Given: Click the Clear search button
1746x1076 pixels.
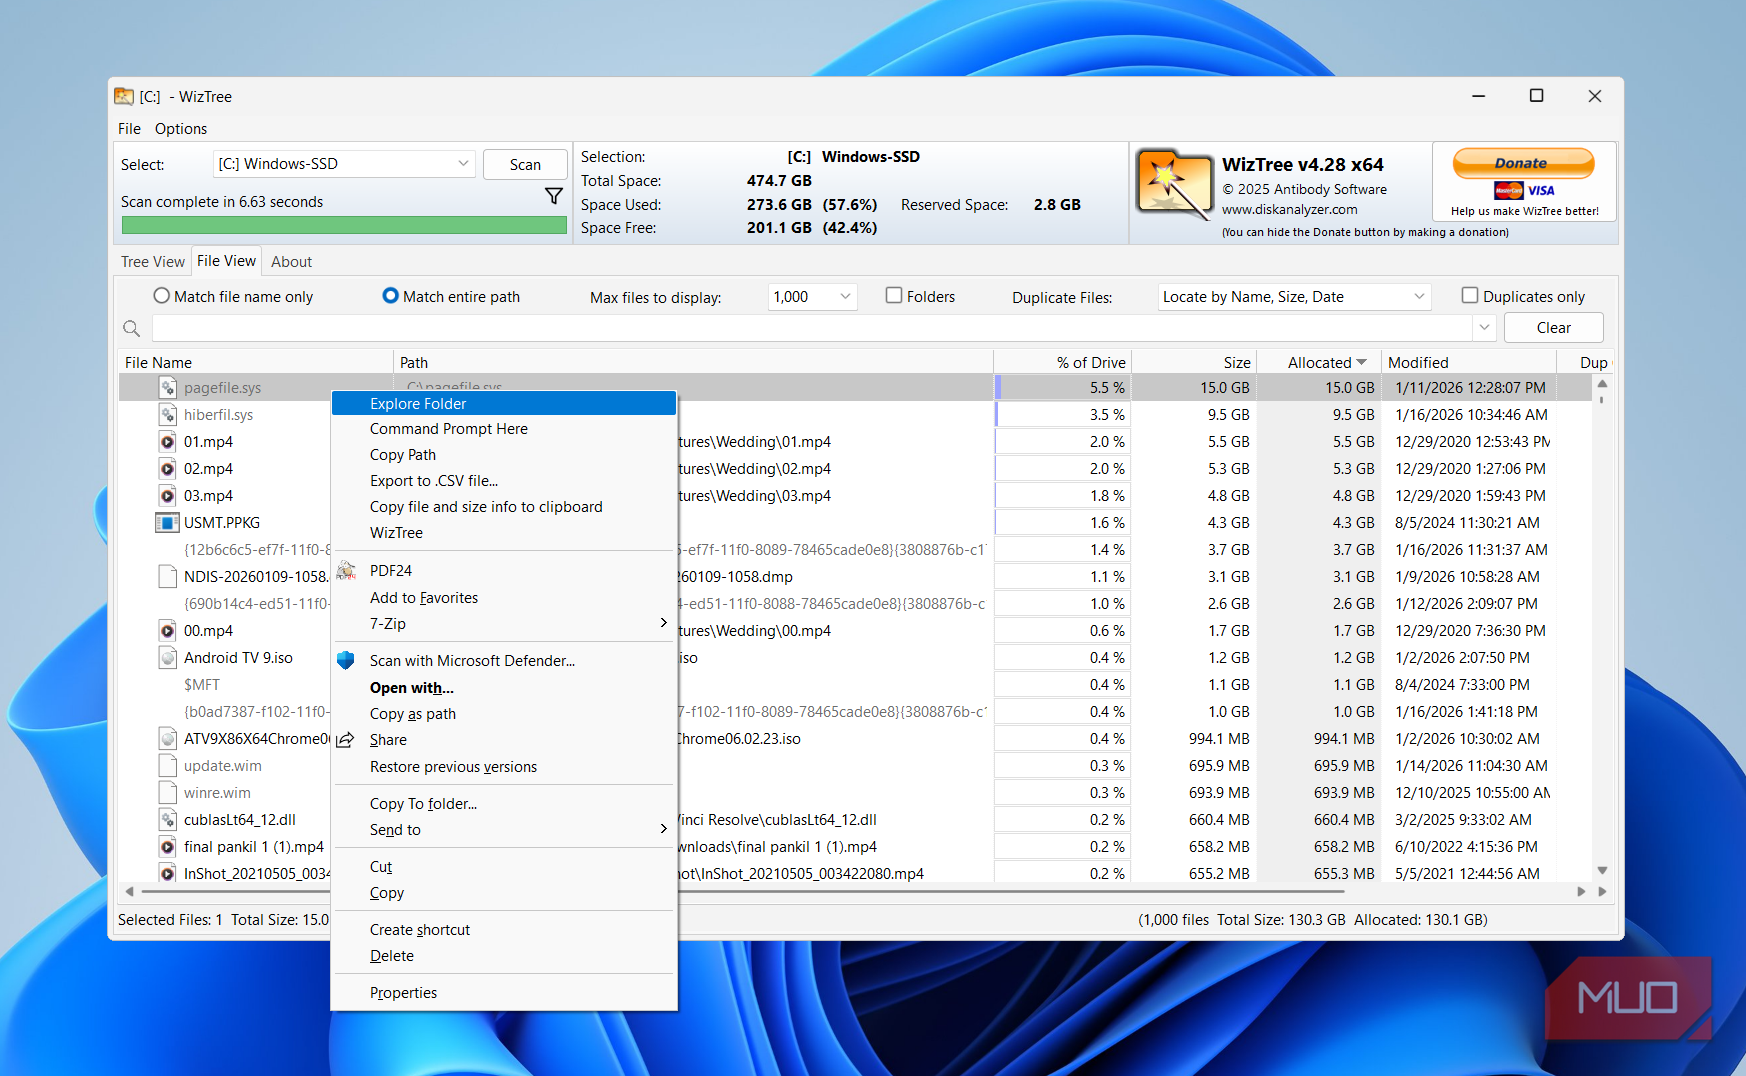Looking at the screenshot, I should point(1553,328).
